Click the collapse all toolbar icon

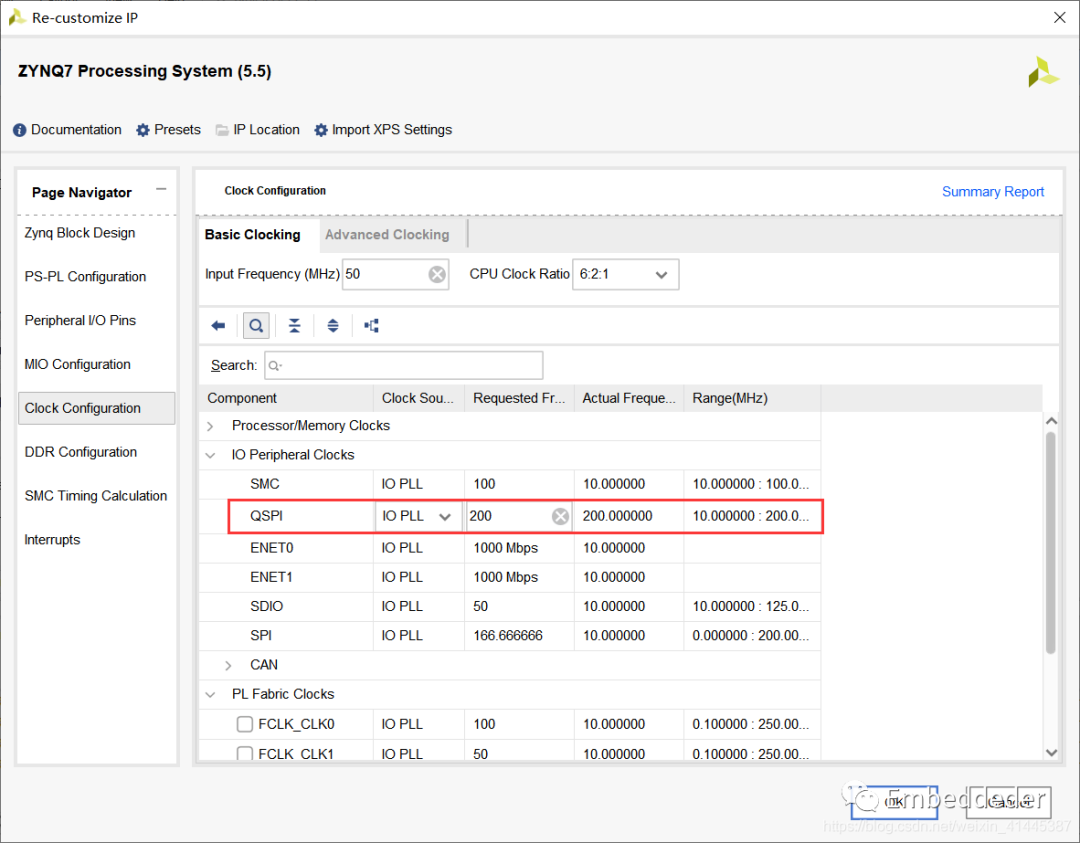tap(294, 326)
